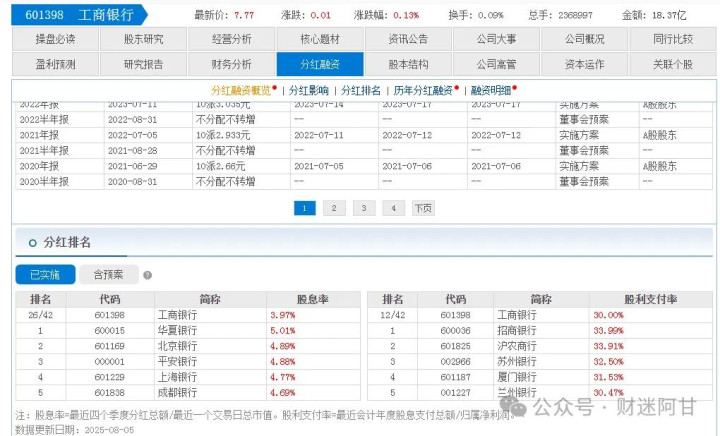Go to page 1 of dividend table
The width and height of the screenshot is (720, 436).
pyautogui.click(x=304, y=208)
